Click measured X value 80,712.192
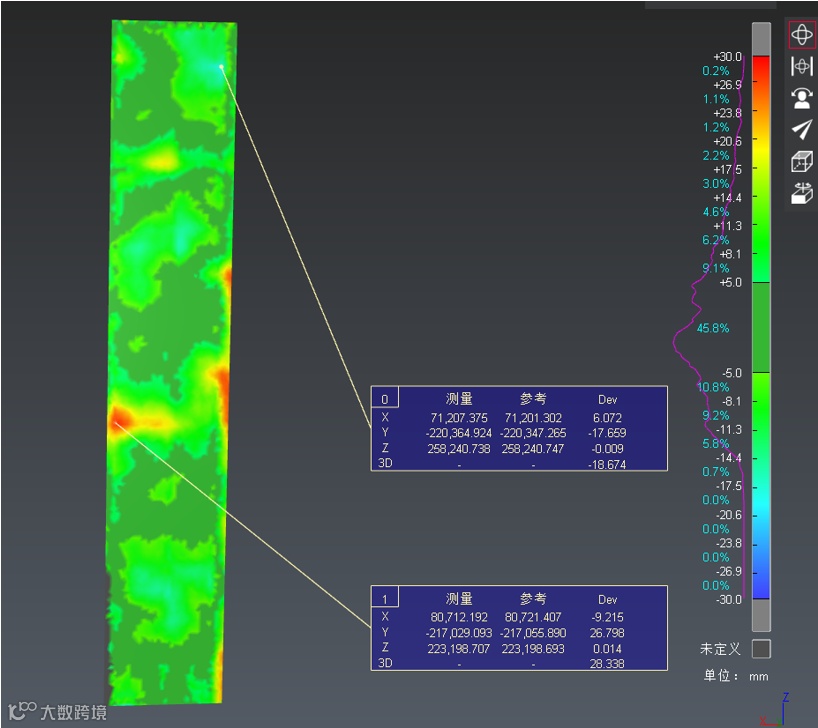The height and width of the screenshot is (728, 818). pyautogui.click(x=459, y=617)
